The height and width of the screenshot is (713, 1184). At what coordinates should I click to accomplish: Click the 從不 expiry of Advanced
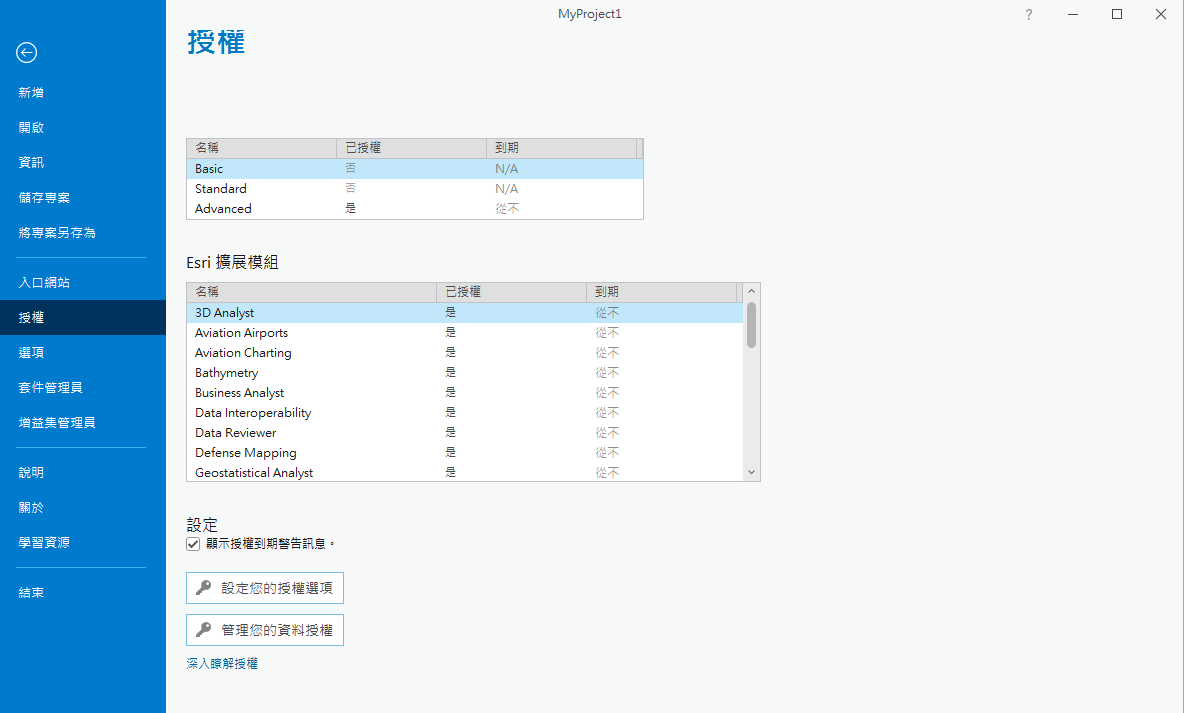tap(507, 208)
